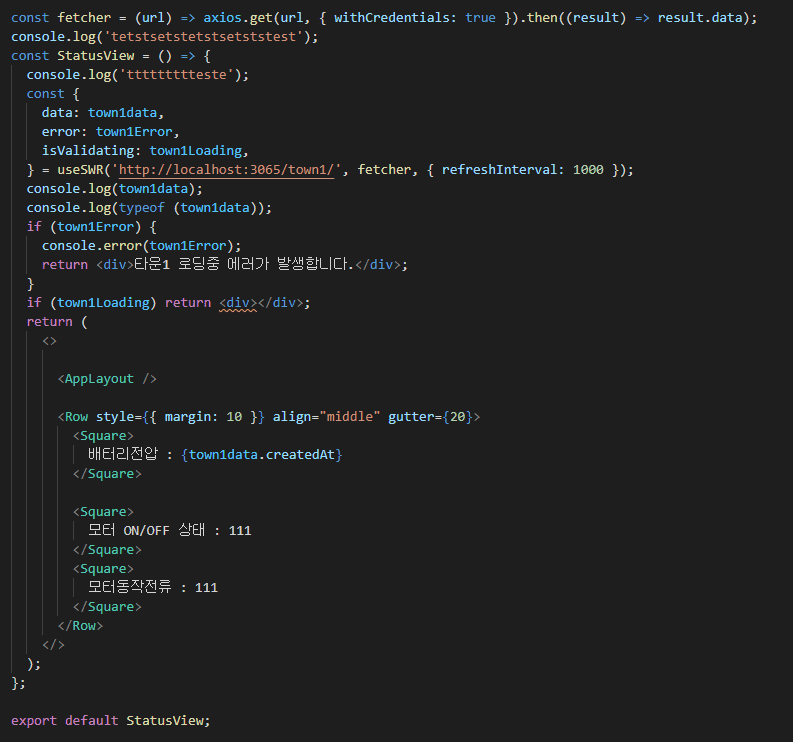Click the Korean text '타운1 로딩중 에러가 발생합니다.'

pos(244,264)
